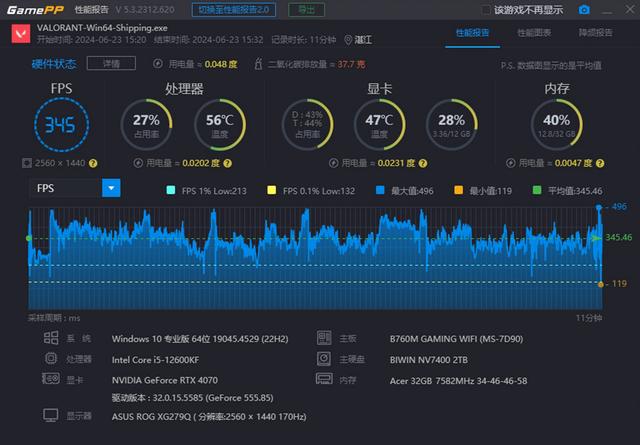The height and width of the screenshot is (445, 640).
Task: Open help icon next to 0.0202 度
Action: click(228, 163)
